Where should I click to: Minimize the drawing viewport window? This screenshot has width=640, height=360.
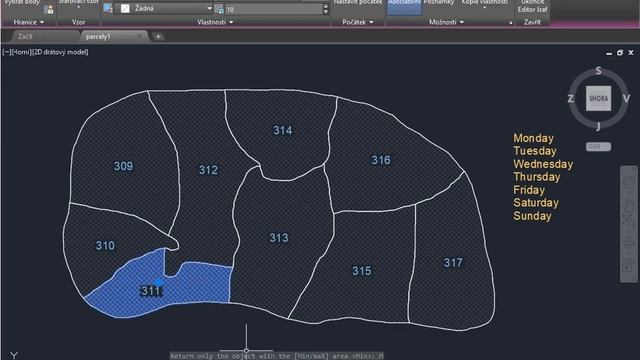point(609,53)
